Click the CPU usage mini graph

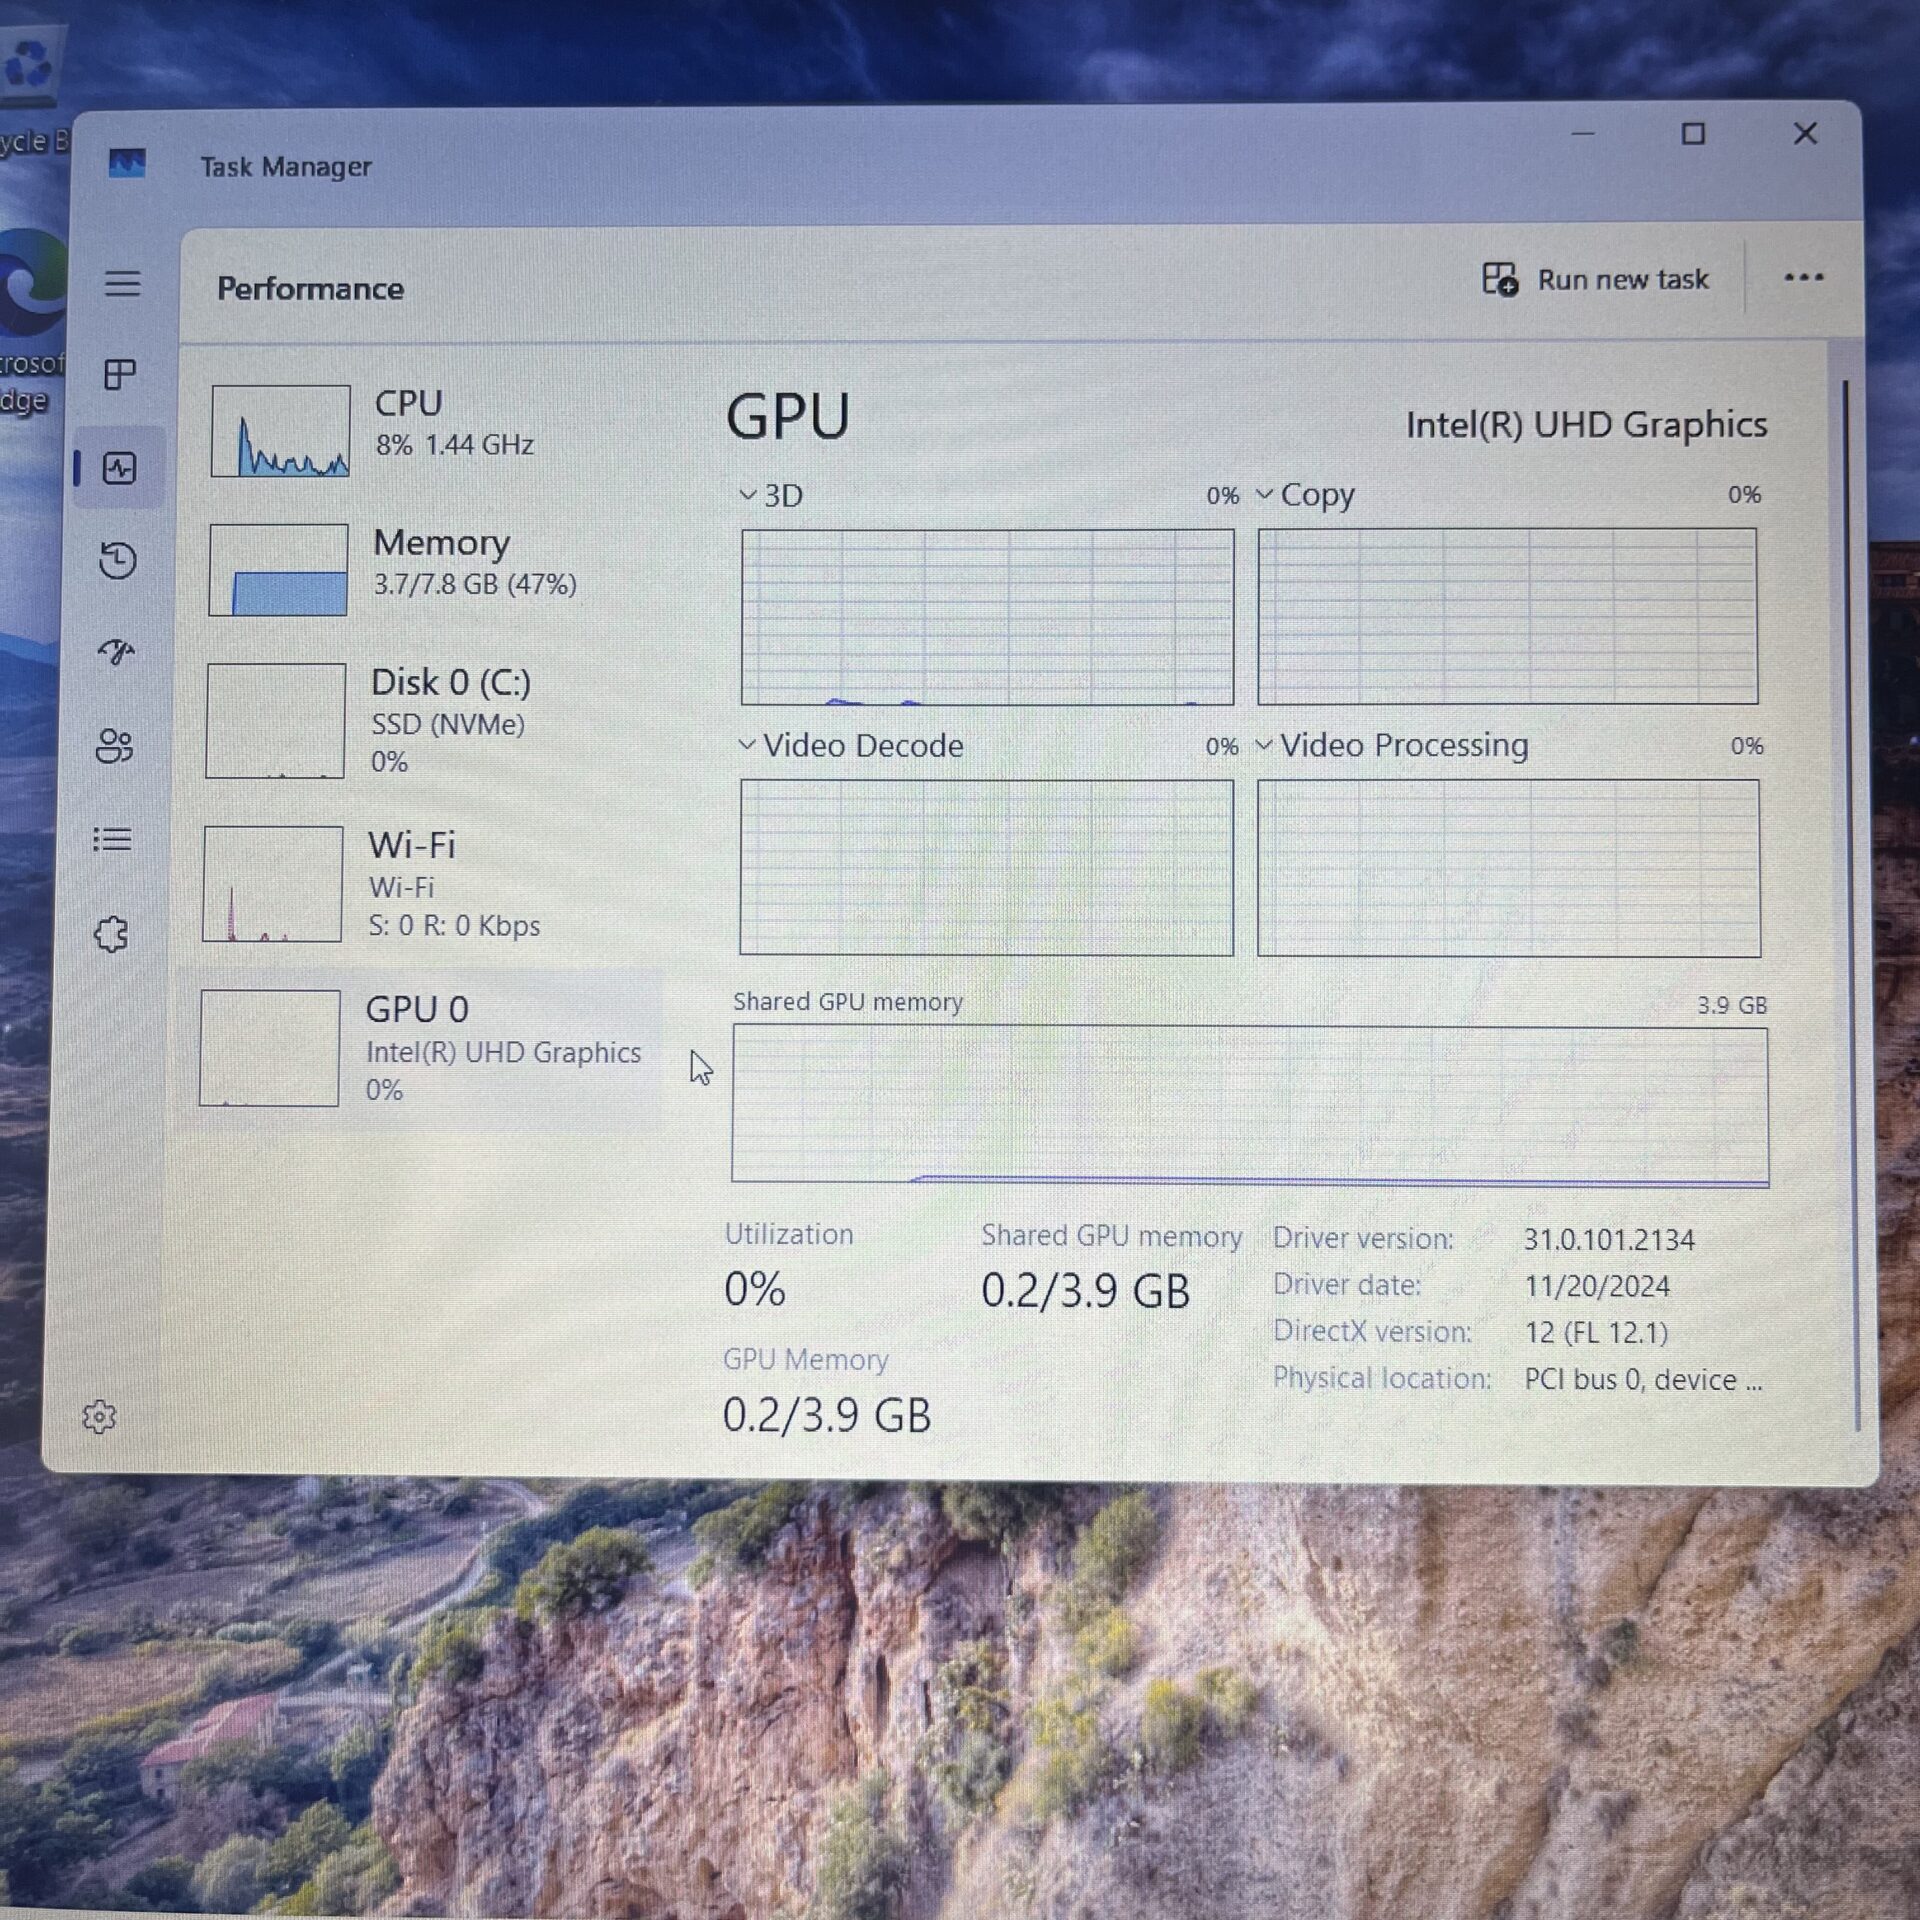280,430
